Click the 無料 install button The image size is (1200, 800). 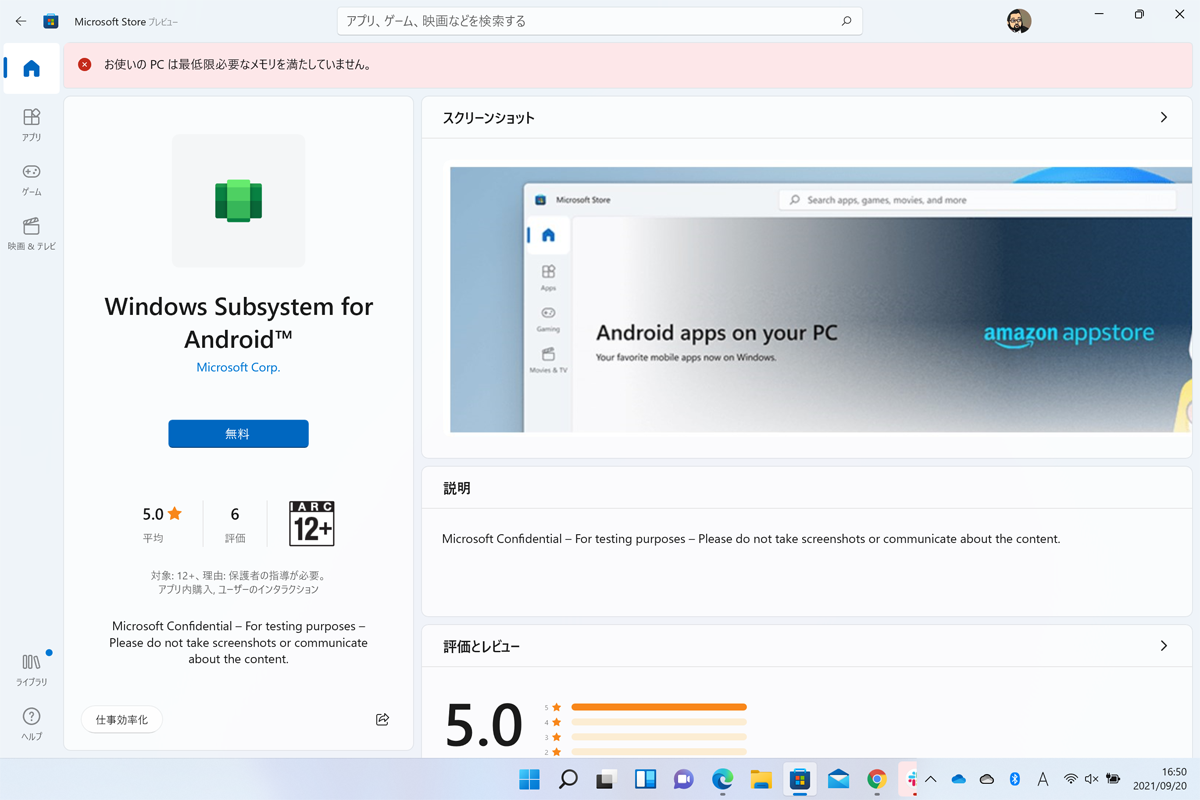click(x=238, y=434)
